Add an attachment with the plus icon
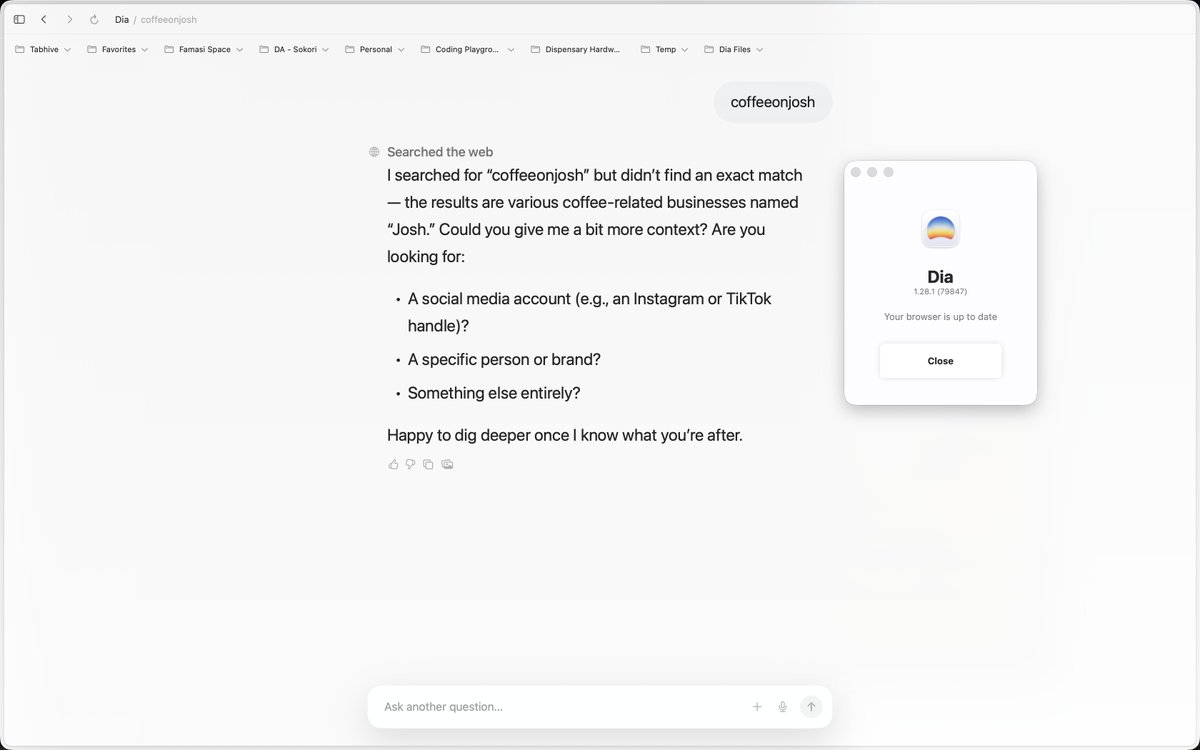The height and width of the screenshot is (750, 1200). [x=757, y=706]
